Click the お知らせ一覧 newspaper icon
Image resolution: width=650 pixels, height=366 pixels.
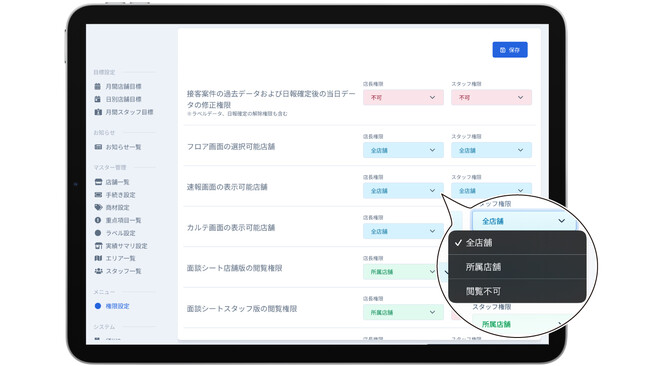pyautogui.click(x=98, y=147)
